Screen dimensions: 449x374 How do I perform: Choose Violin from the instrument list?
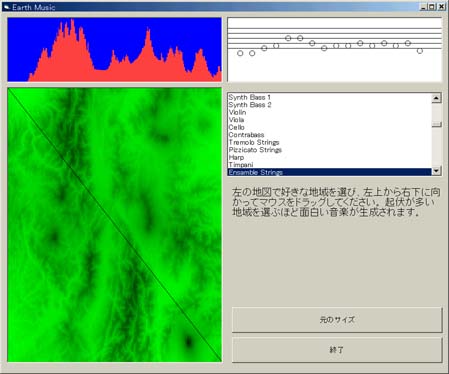click(x=329, y=112)
